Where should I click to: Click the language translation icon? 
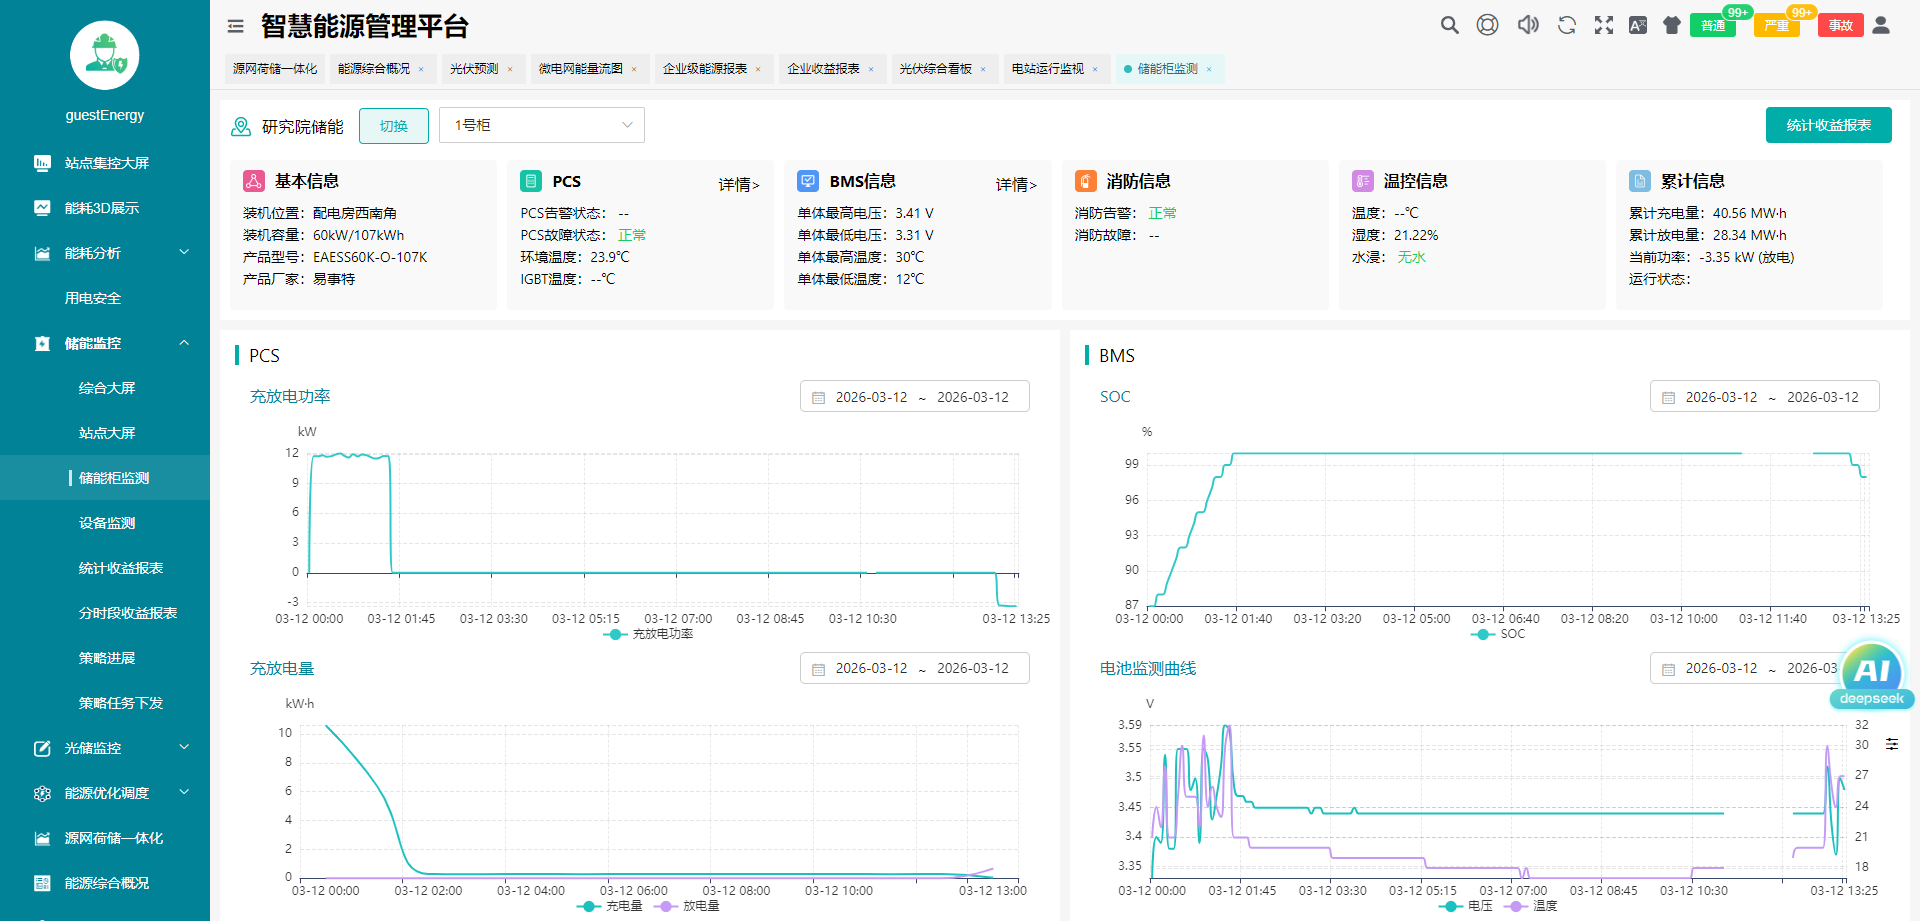tap(1638, 24)
